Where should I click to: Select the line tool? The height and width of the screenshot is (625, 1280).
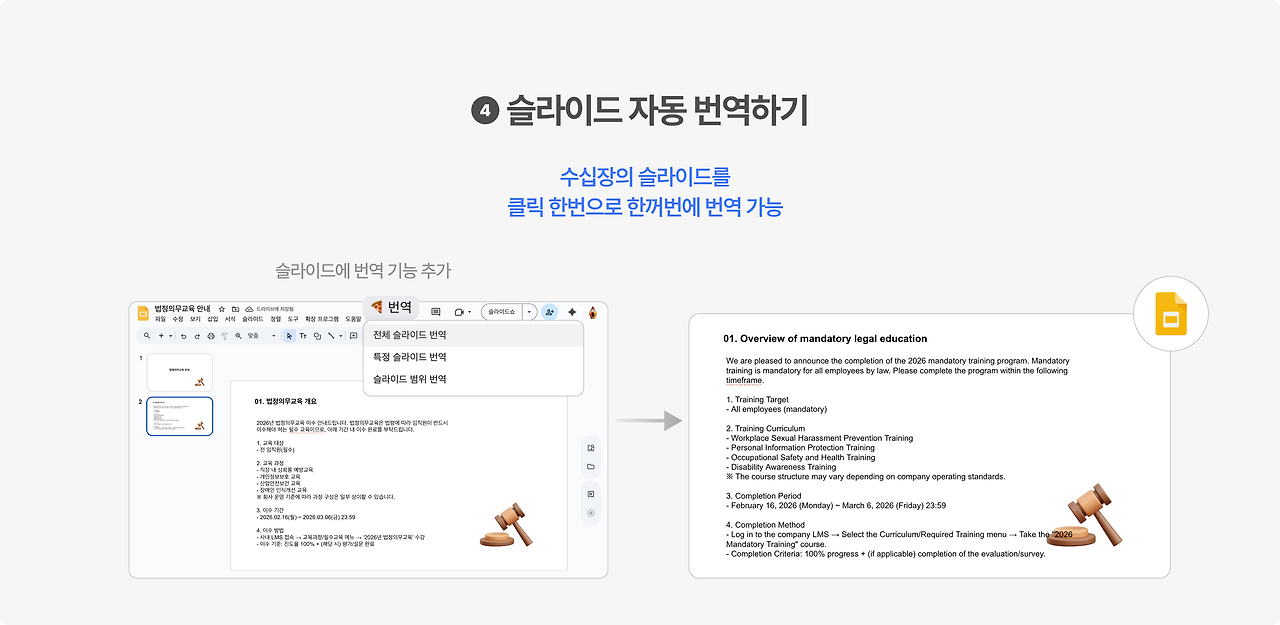pos(331,336)
